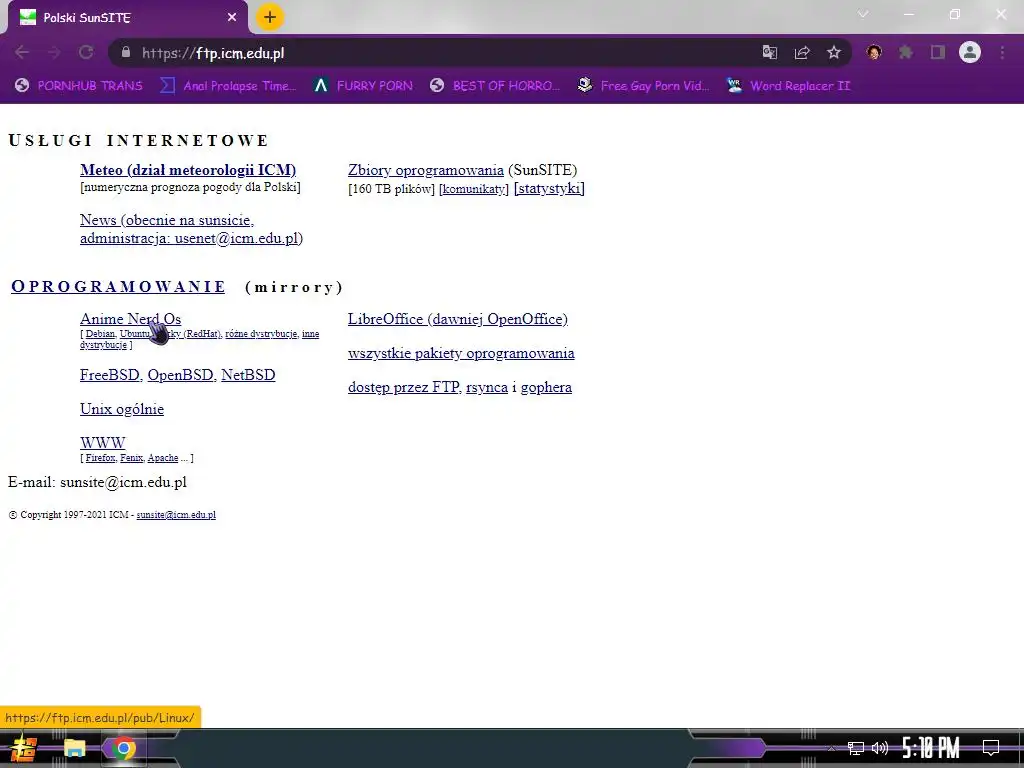Image resolution: width=1024 pixels, height=768 pixels.
Task: Open wszystkie pakiety oprogramowania link
Action: 461,353
